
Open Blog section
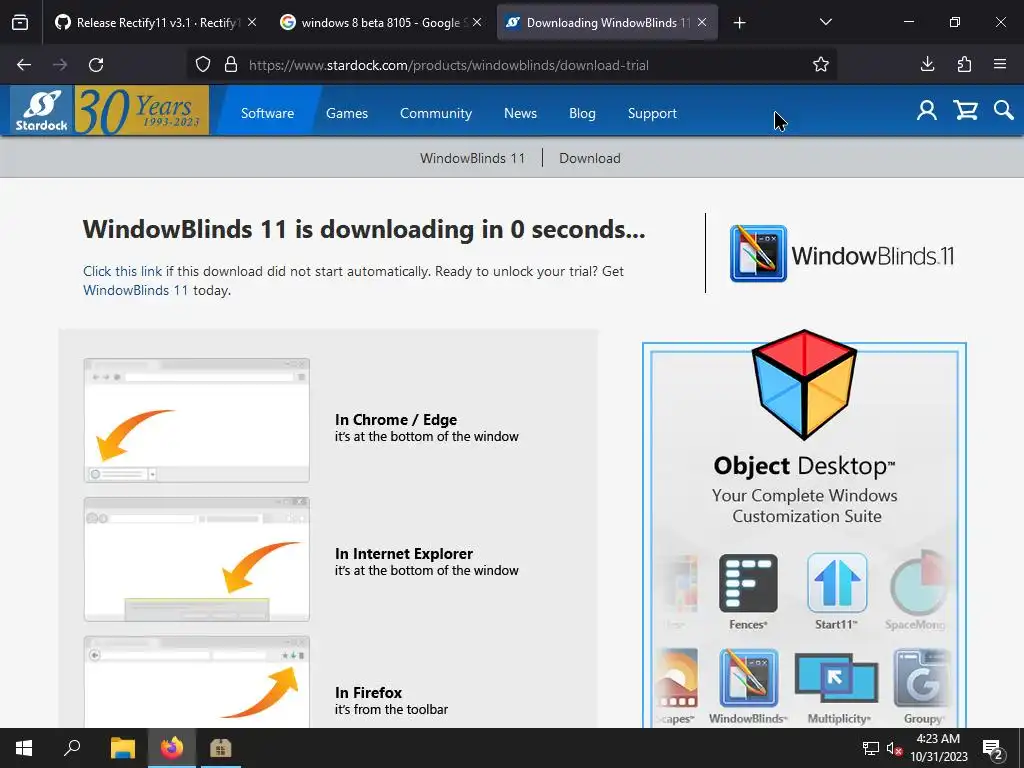(x=582, y=113)
